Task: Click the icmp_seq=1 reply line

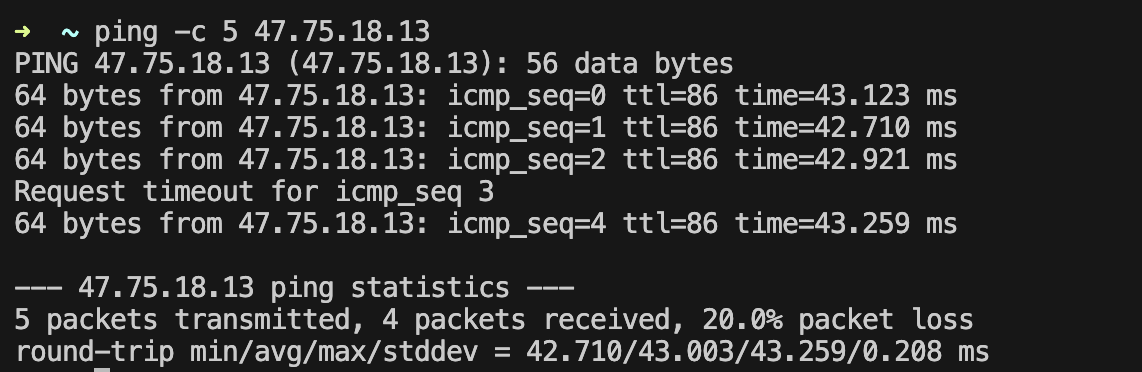Action: (485, 128)
